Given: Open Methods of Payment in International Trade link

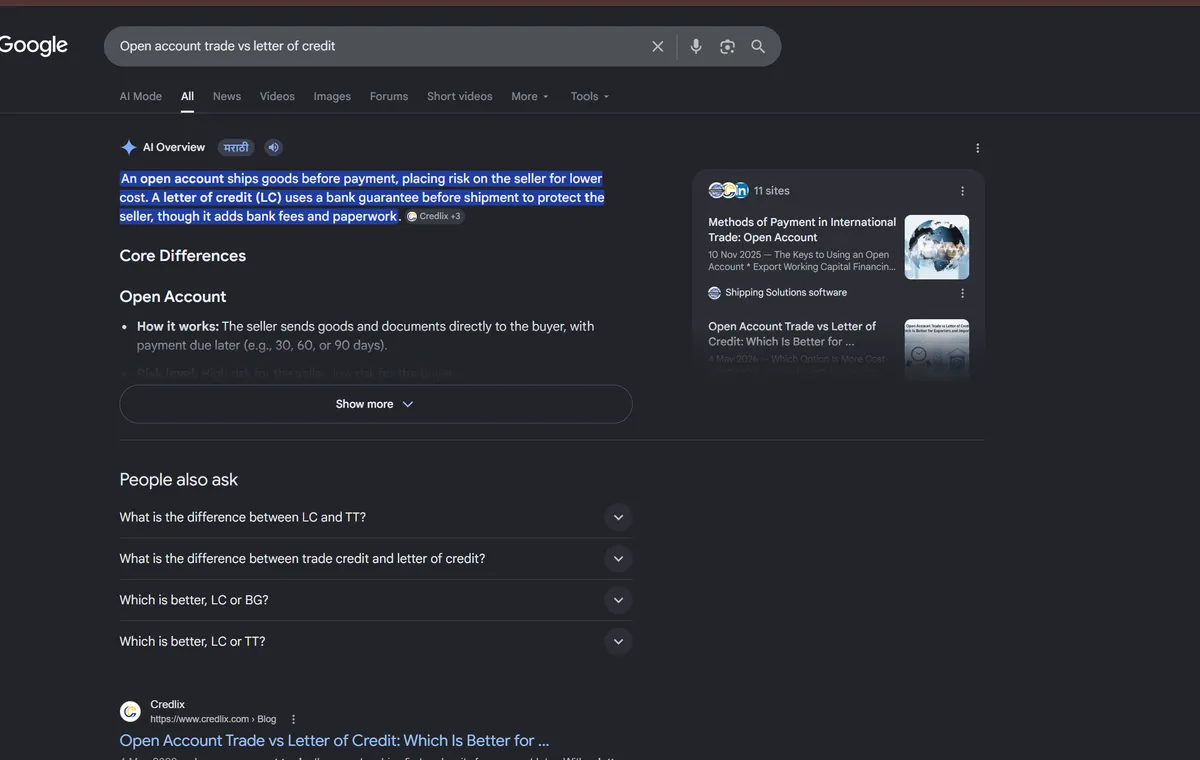Looking at the screenshot, I should click(x=802, y=230).
